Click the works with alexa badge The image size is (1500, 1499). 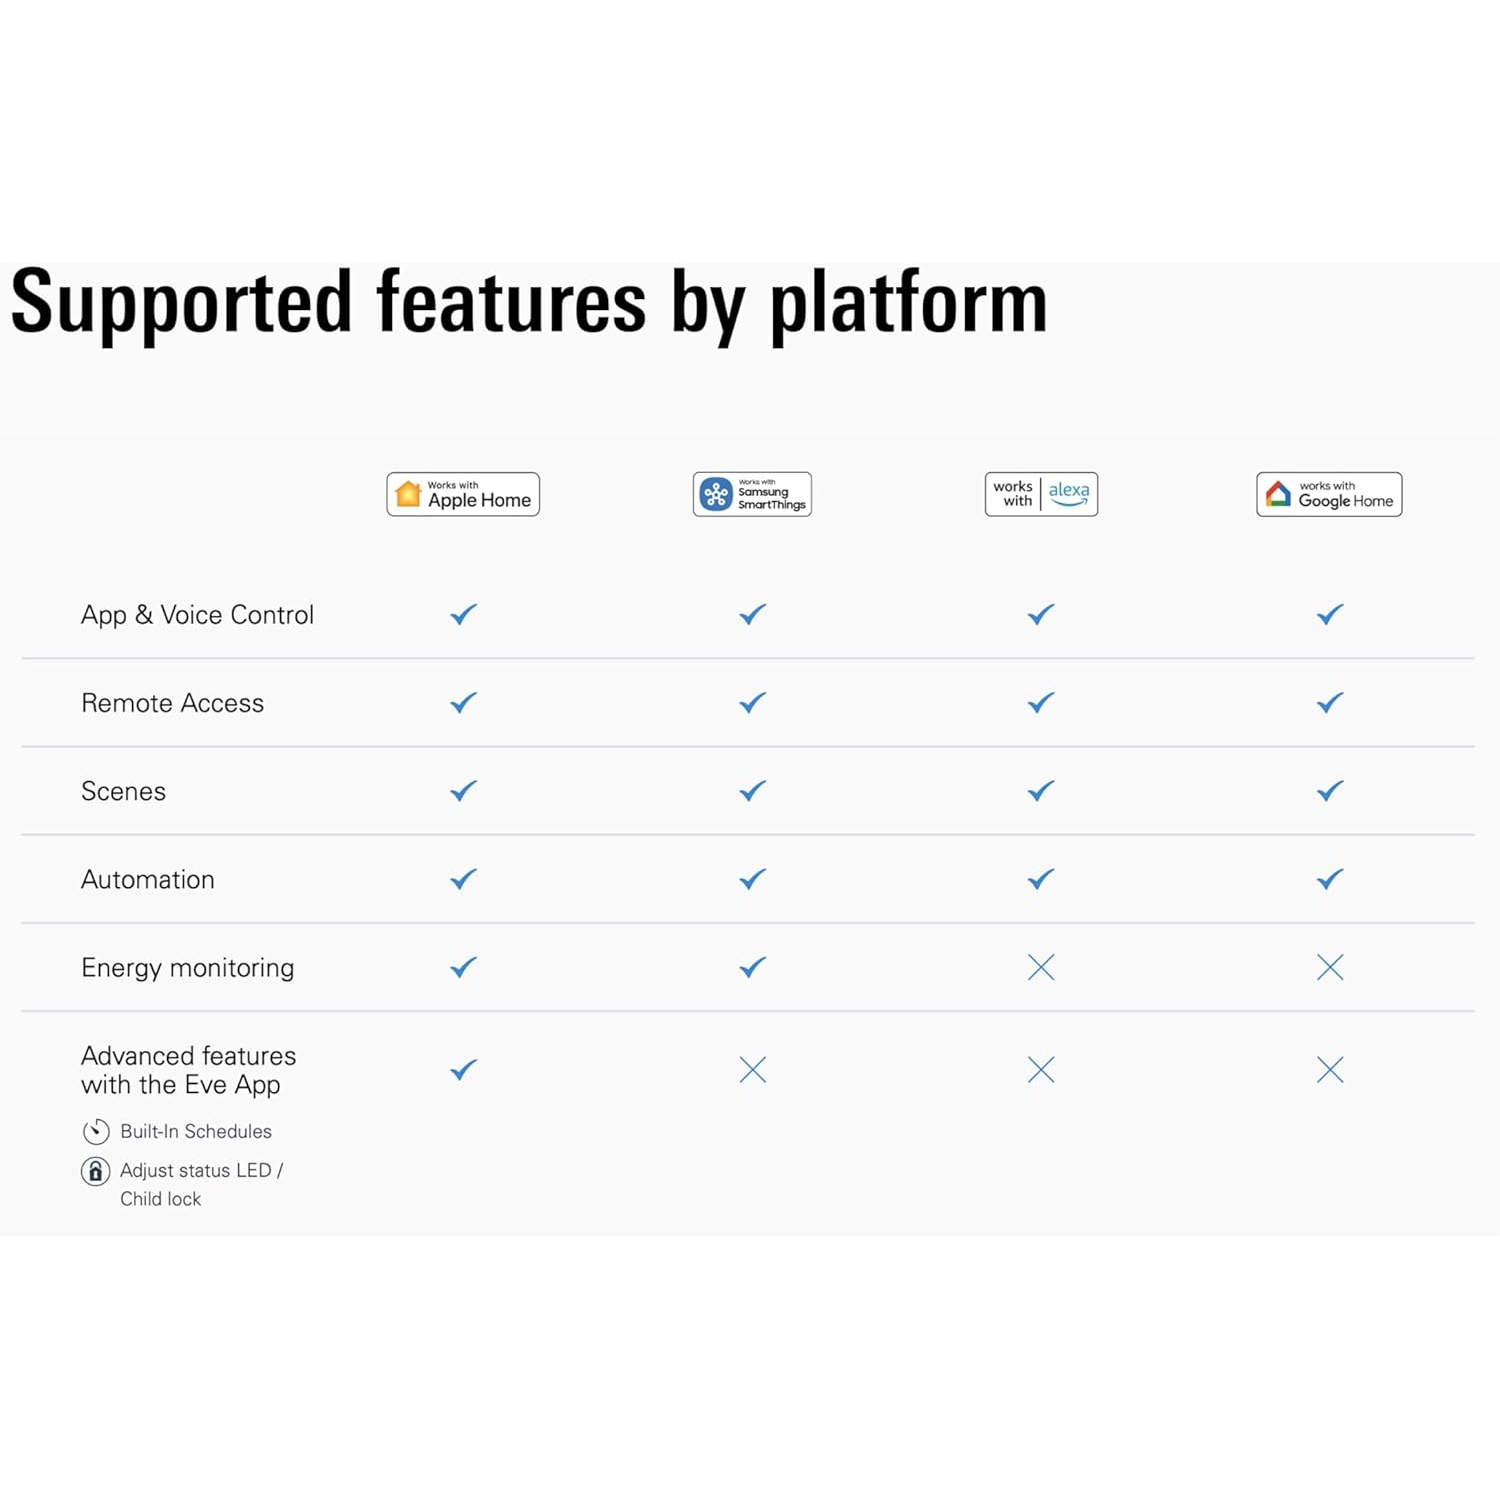[x=1041, y=494]
